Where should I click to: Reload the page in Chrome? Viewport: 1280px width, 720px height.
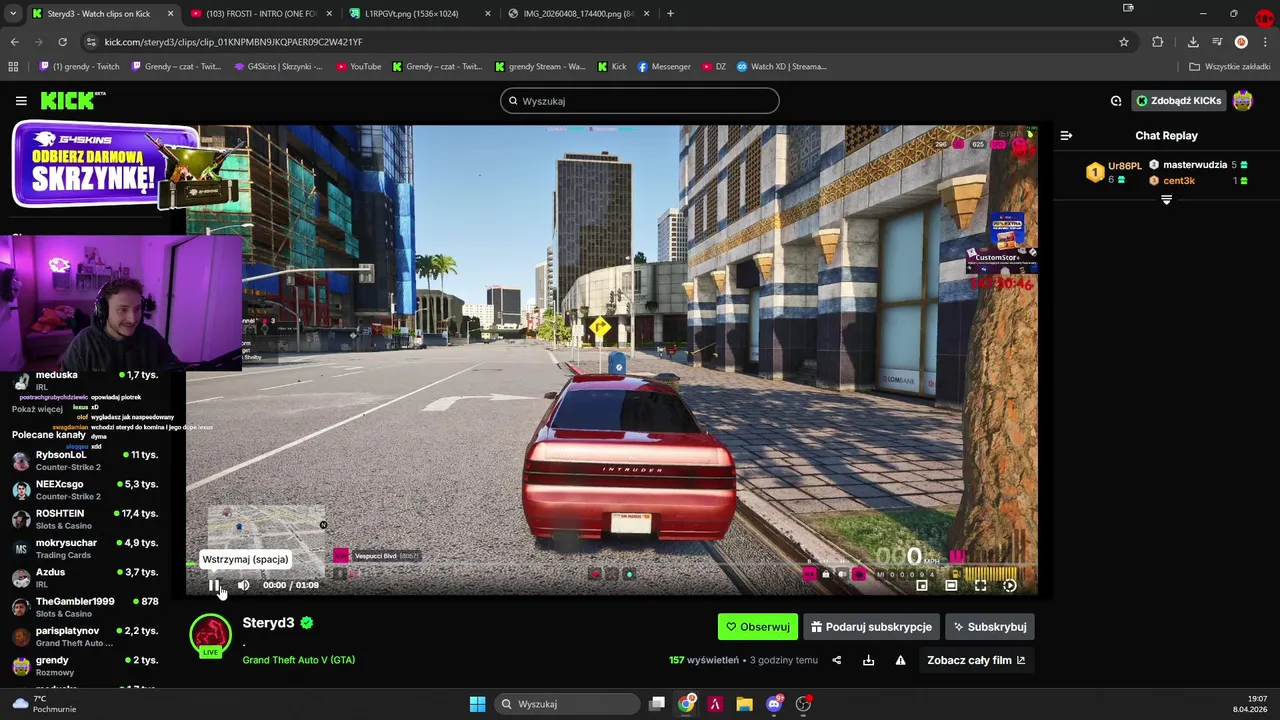tap(62, 42)
